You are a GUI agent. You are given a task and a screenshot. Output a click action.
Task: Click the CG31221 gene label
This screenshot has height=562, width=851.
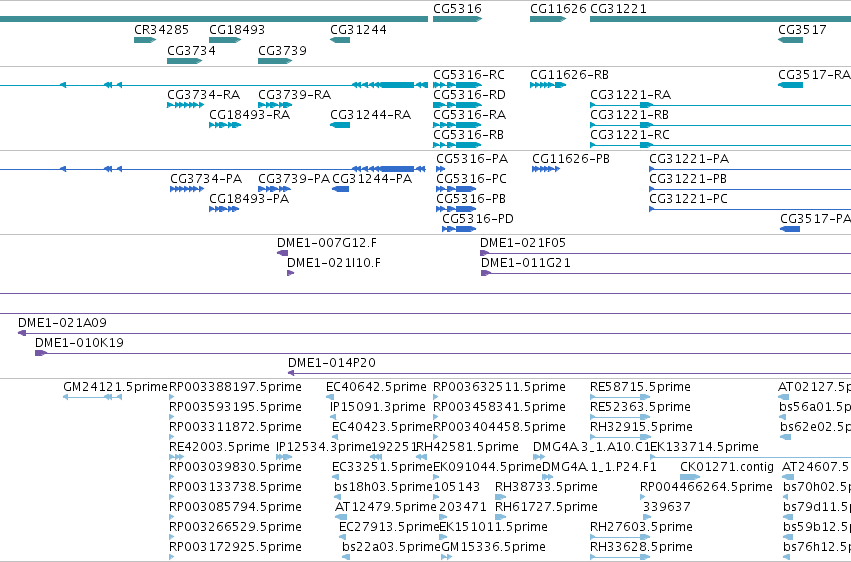(618, 9)
